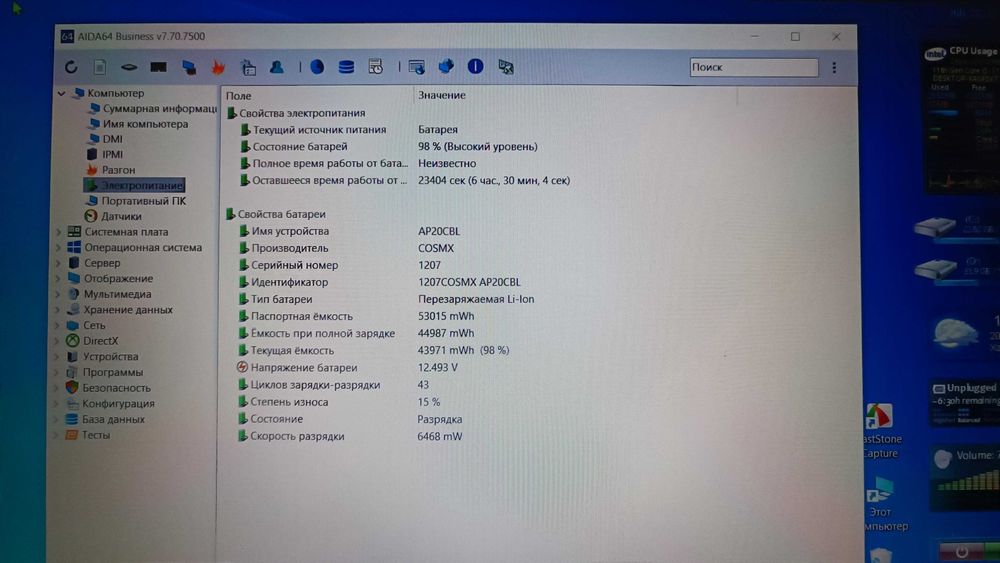Select the Оставшееся время работы row
The width and height of the screenshot is (1000, 563).
(x=405, y=180)
